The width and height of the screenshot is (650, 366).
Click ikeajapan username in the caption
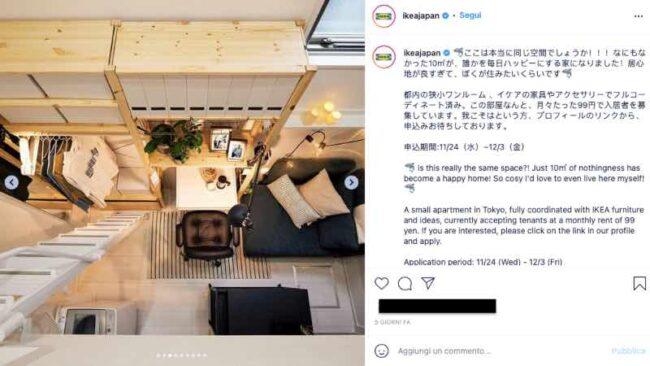point(422,53)
